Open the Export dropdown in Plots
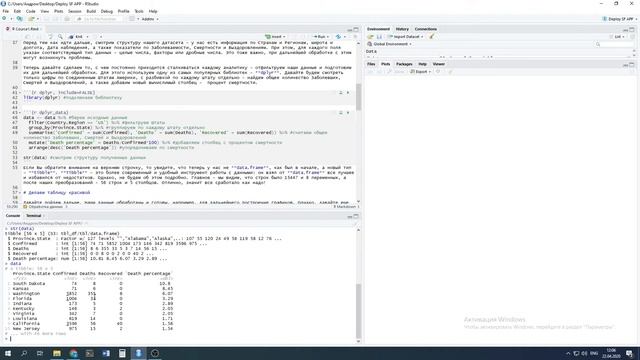This screenshot has height=360, width=640. [420, 72]
